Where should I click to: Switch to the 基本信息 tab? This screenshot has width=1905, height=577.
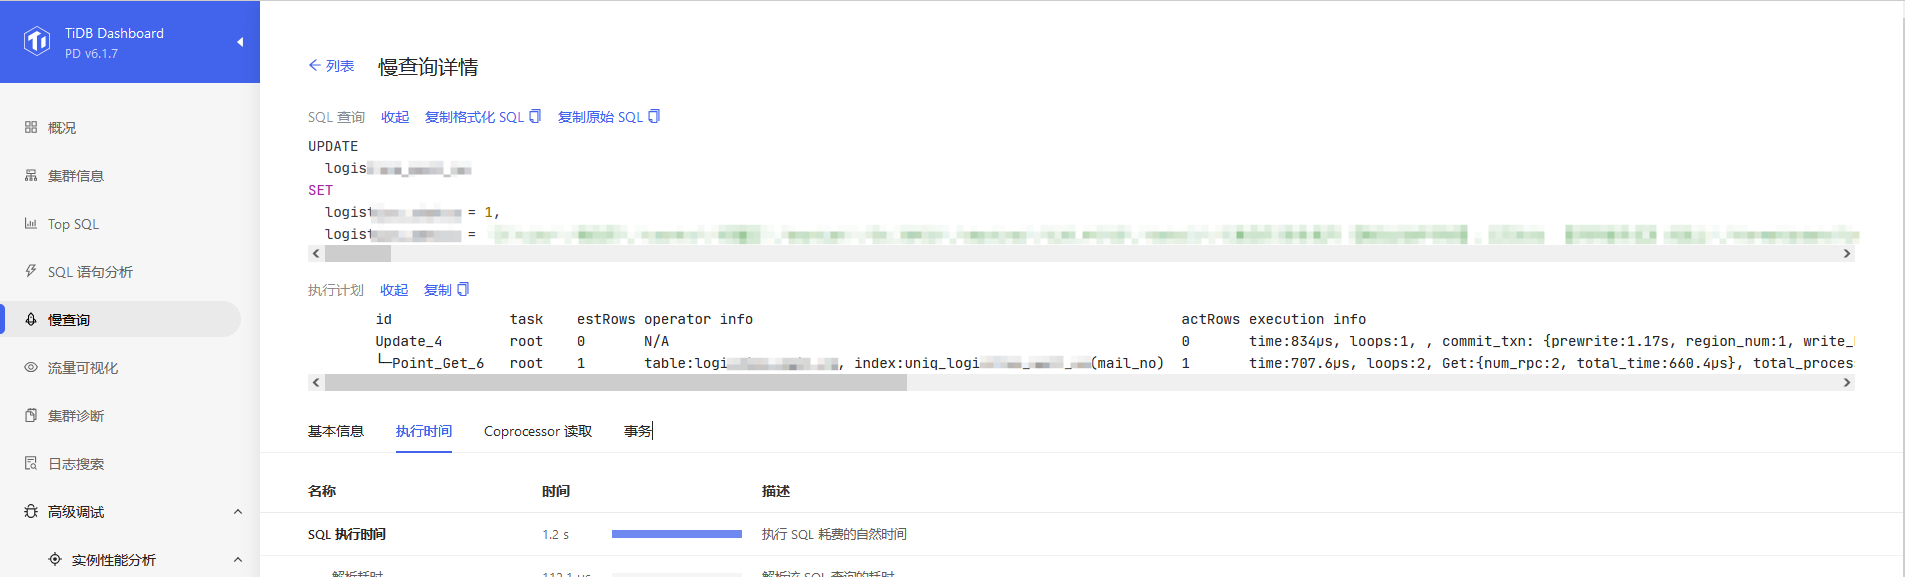(336, 431)
